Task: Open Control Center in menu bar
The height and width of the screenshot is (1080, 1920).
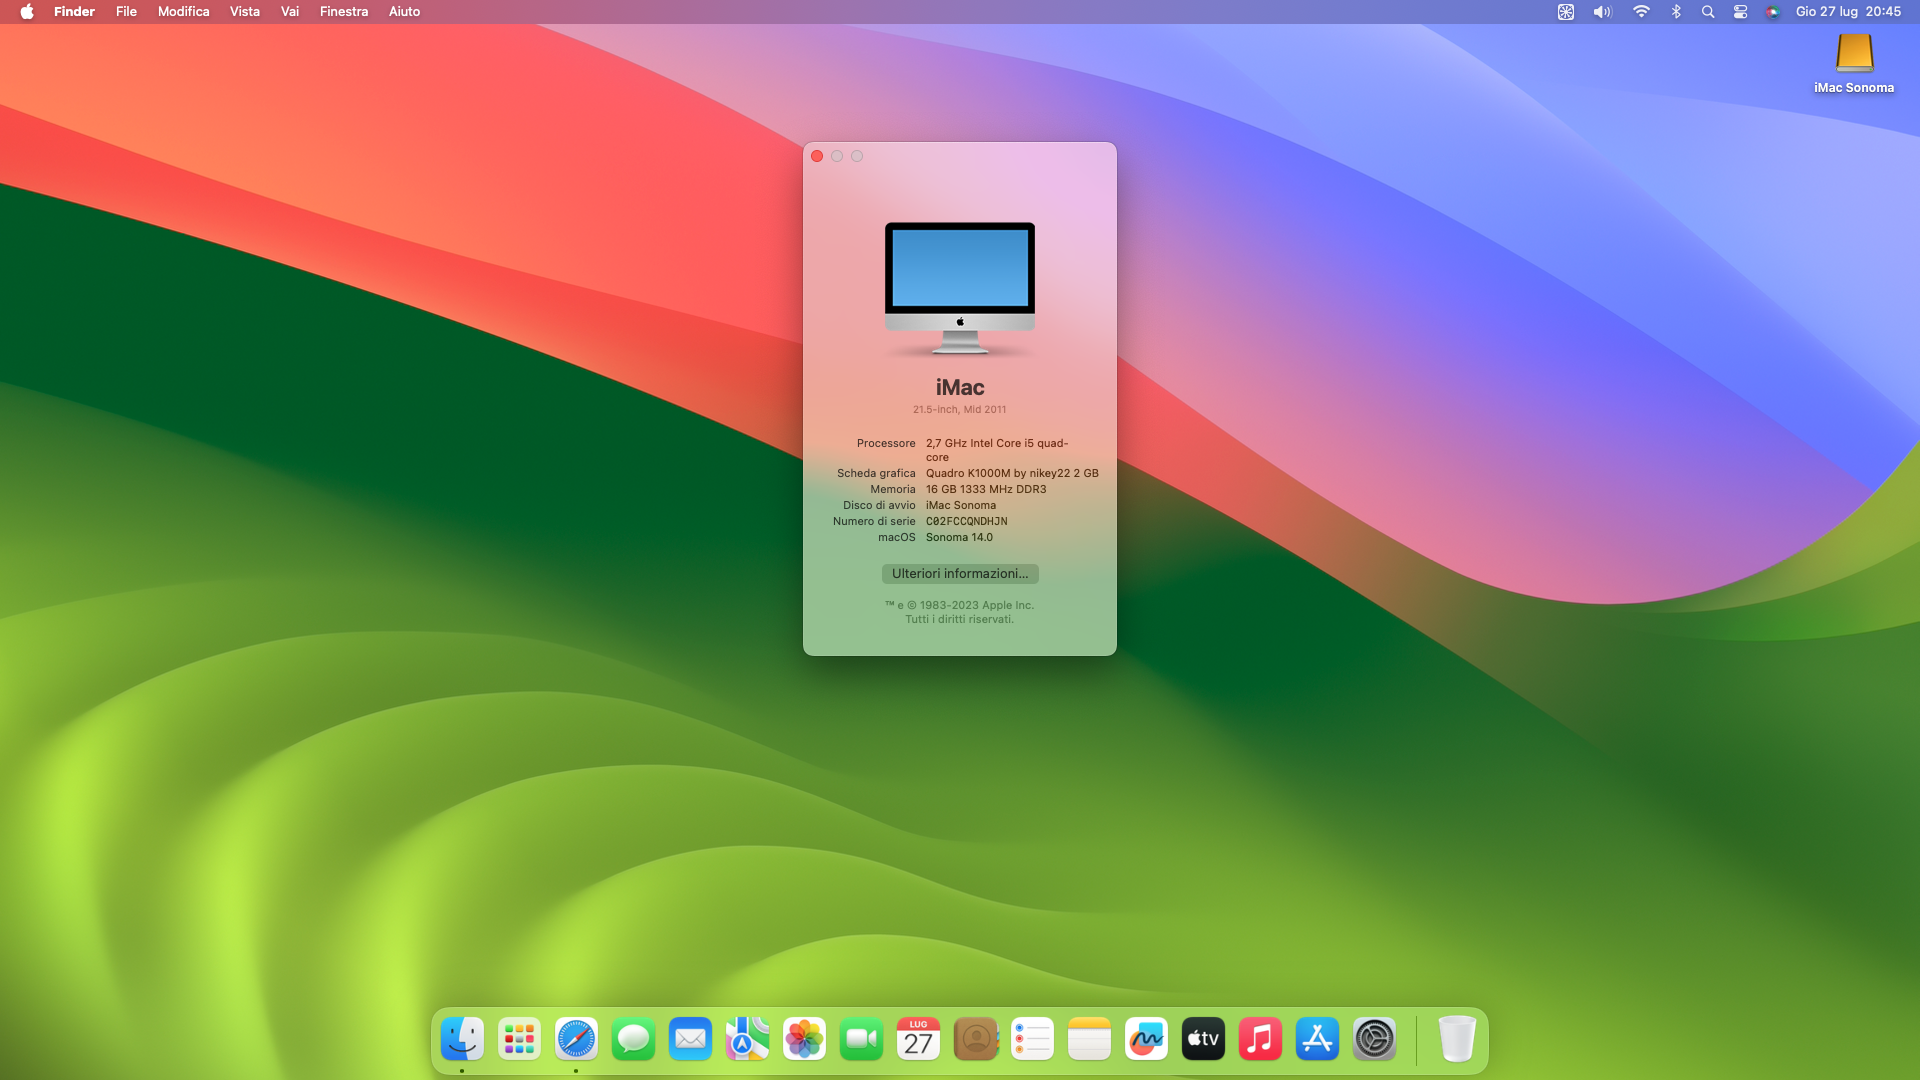Action: pos(1740,12)
